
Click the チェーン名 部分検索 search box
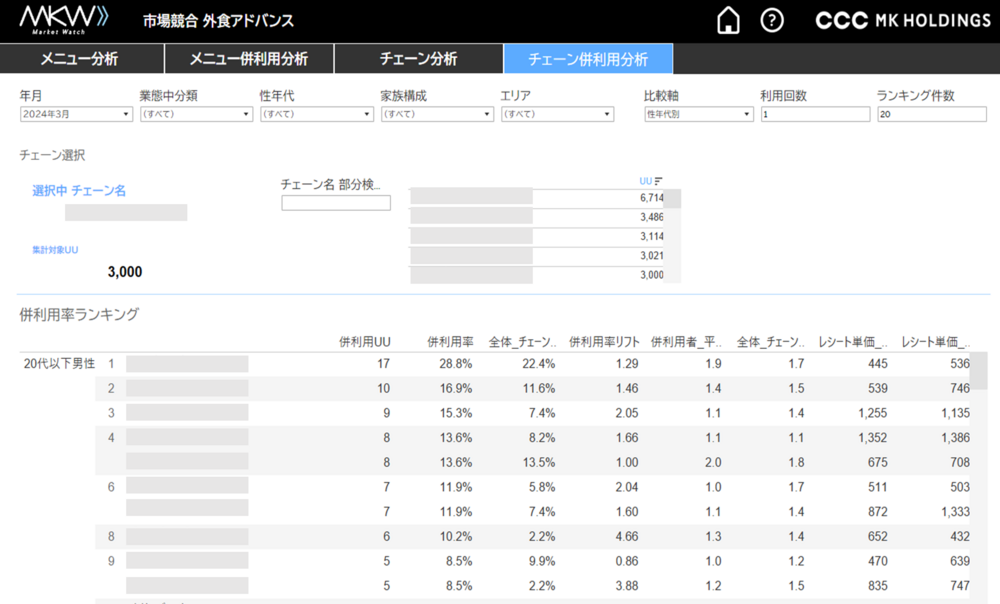(336, 203)
